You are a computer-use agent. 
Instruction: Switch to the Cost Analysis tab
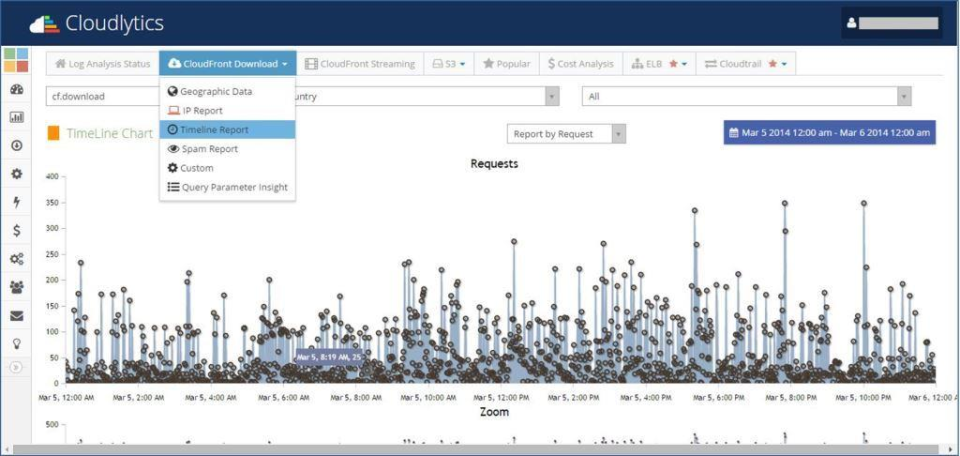coord(580,64)
